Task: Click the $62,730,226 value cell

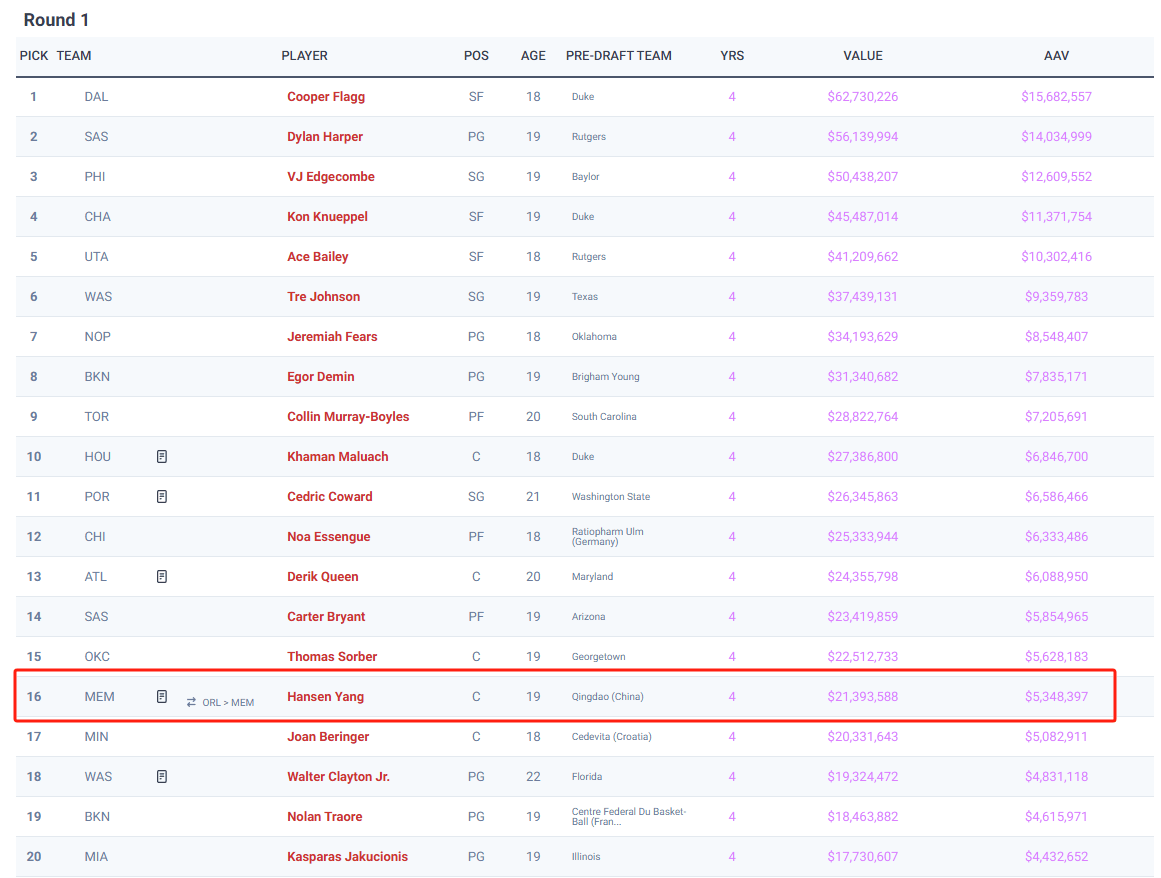Action: click(863, 97)
